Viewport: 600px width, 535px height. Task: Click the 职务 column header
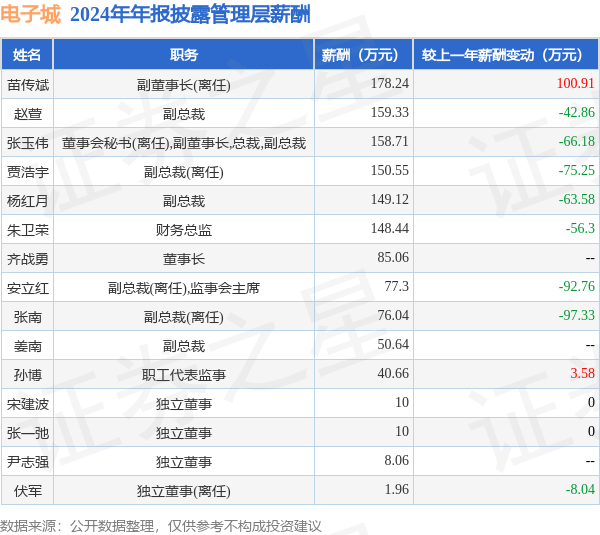pos(184,55)
